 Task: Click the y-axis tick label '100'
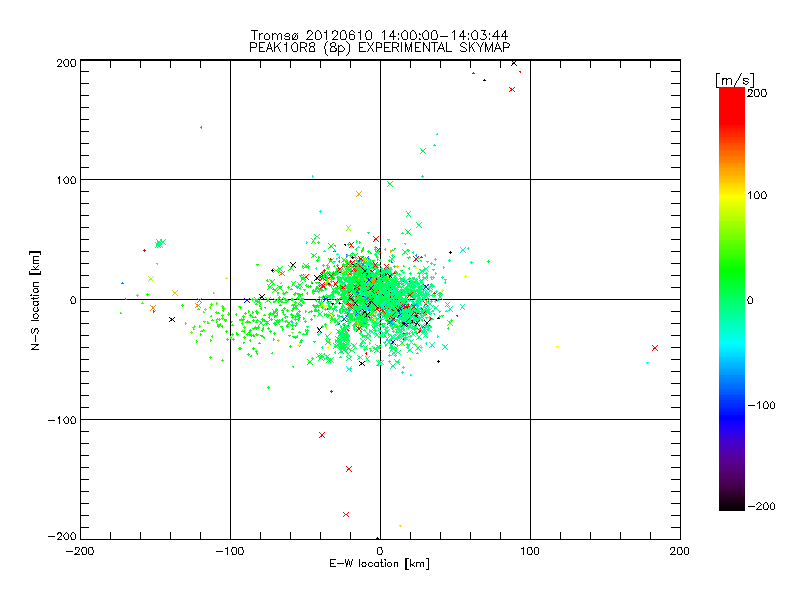coord(66,181)
